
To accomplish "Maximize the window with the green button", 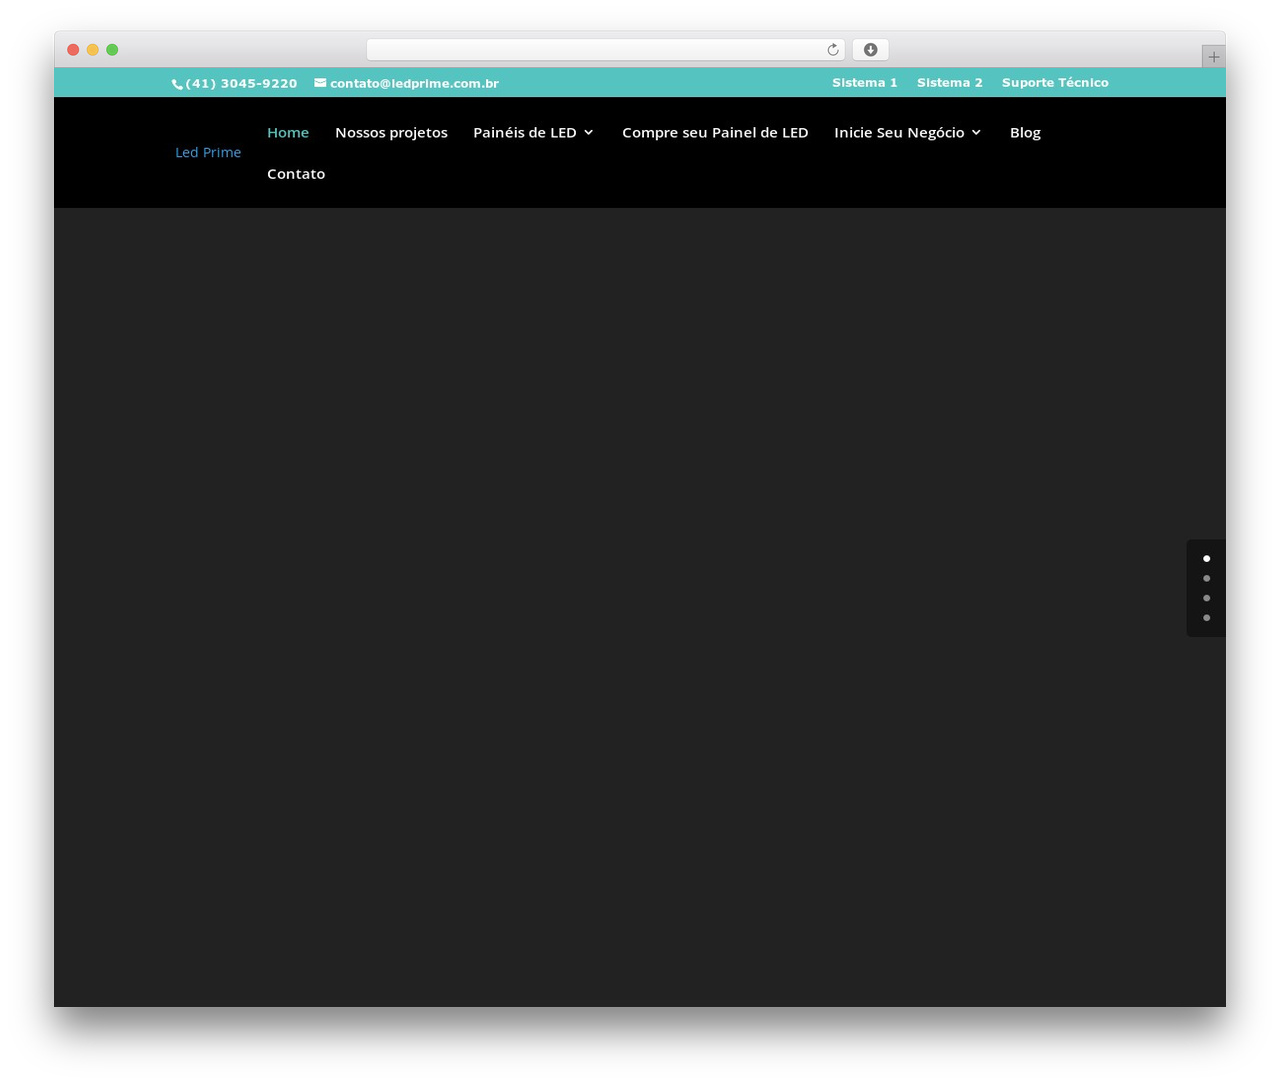I will pos(112,50).
